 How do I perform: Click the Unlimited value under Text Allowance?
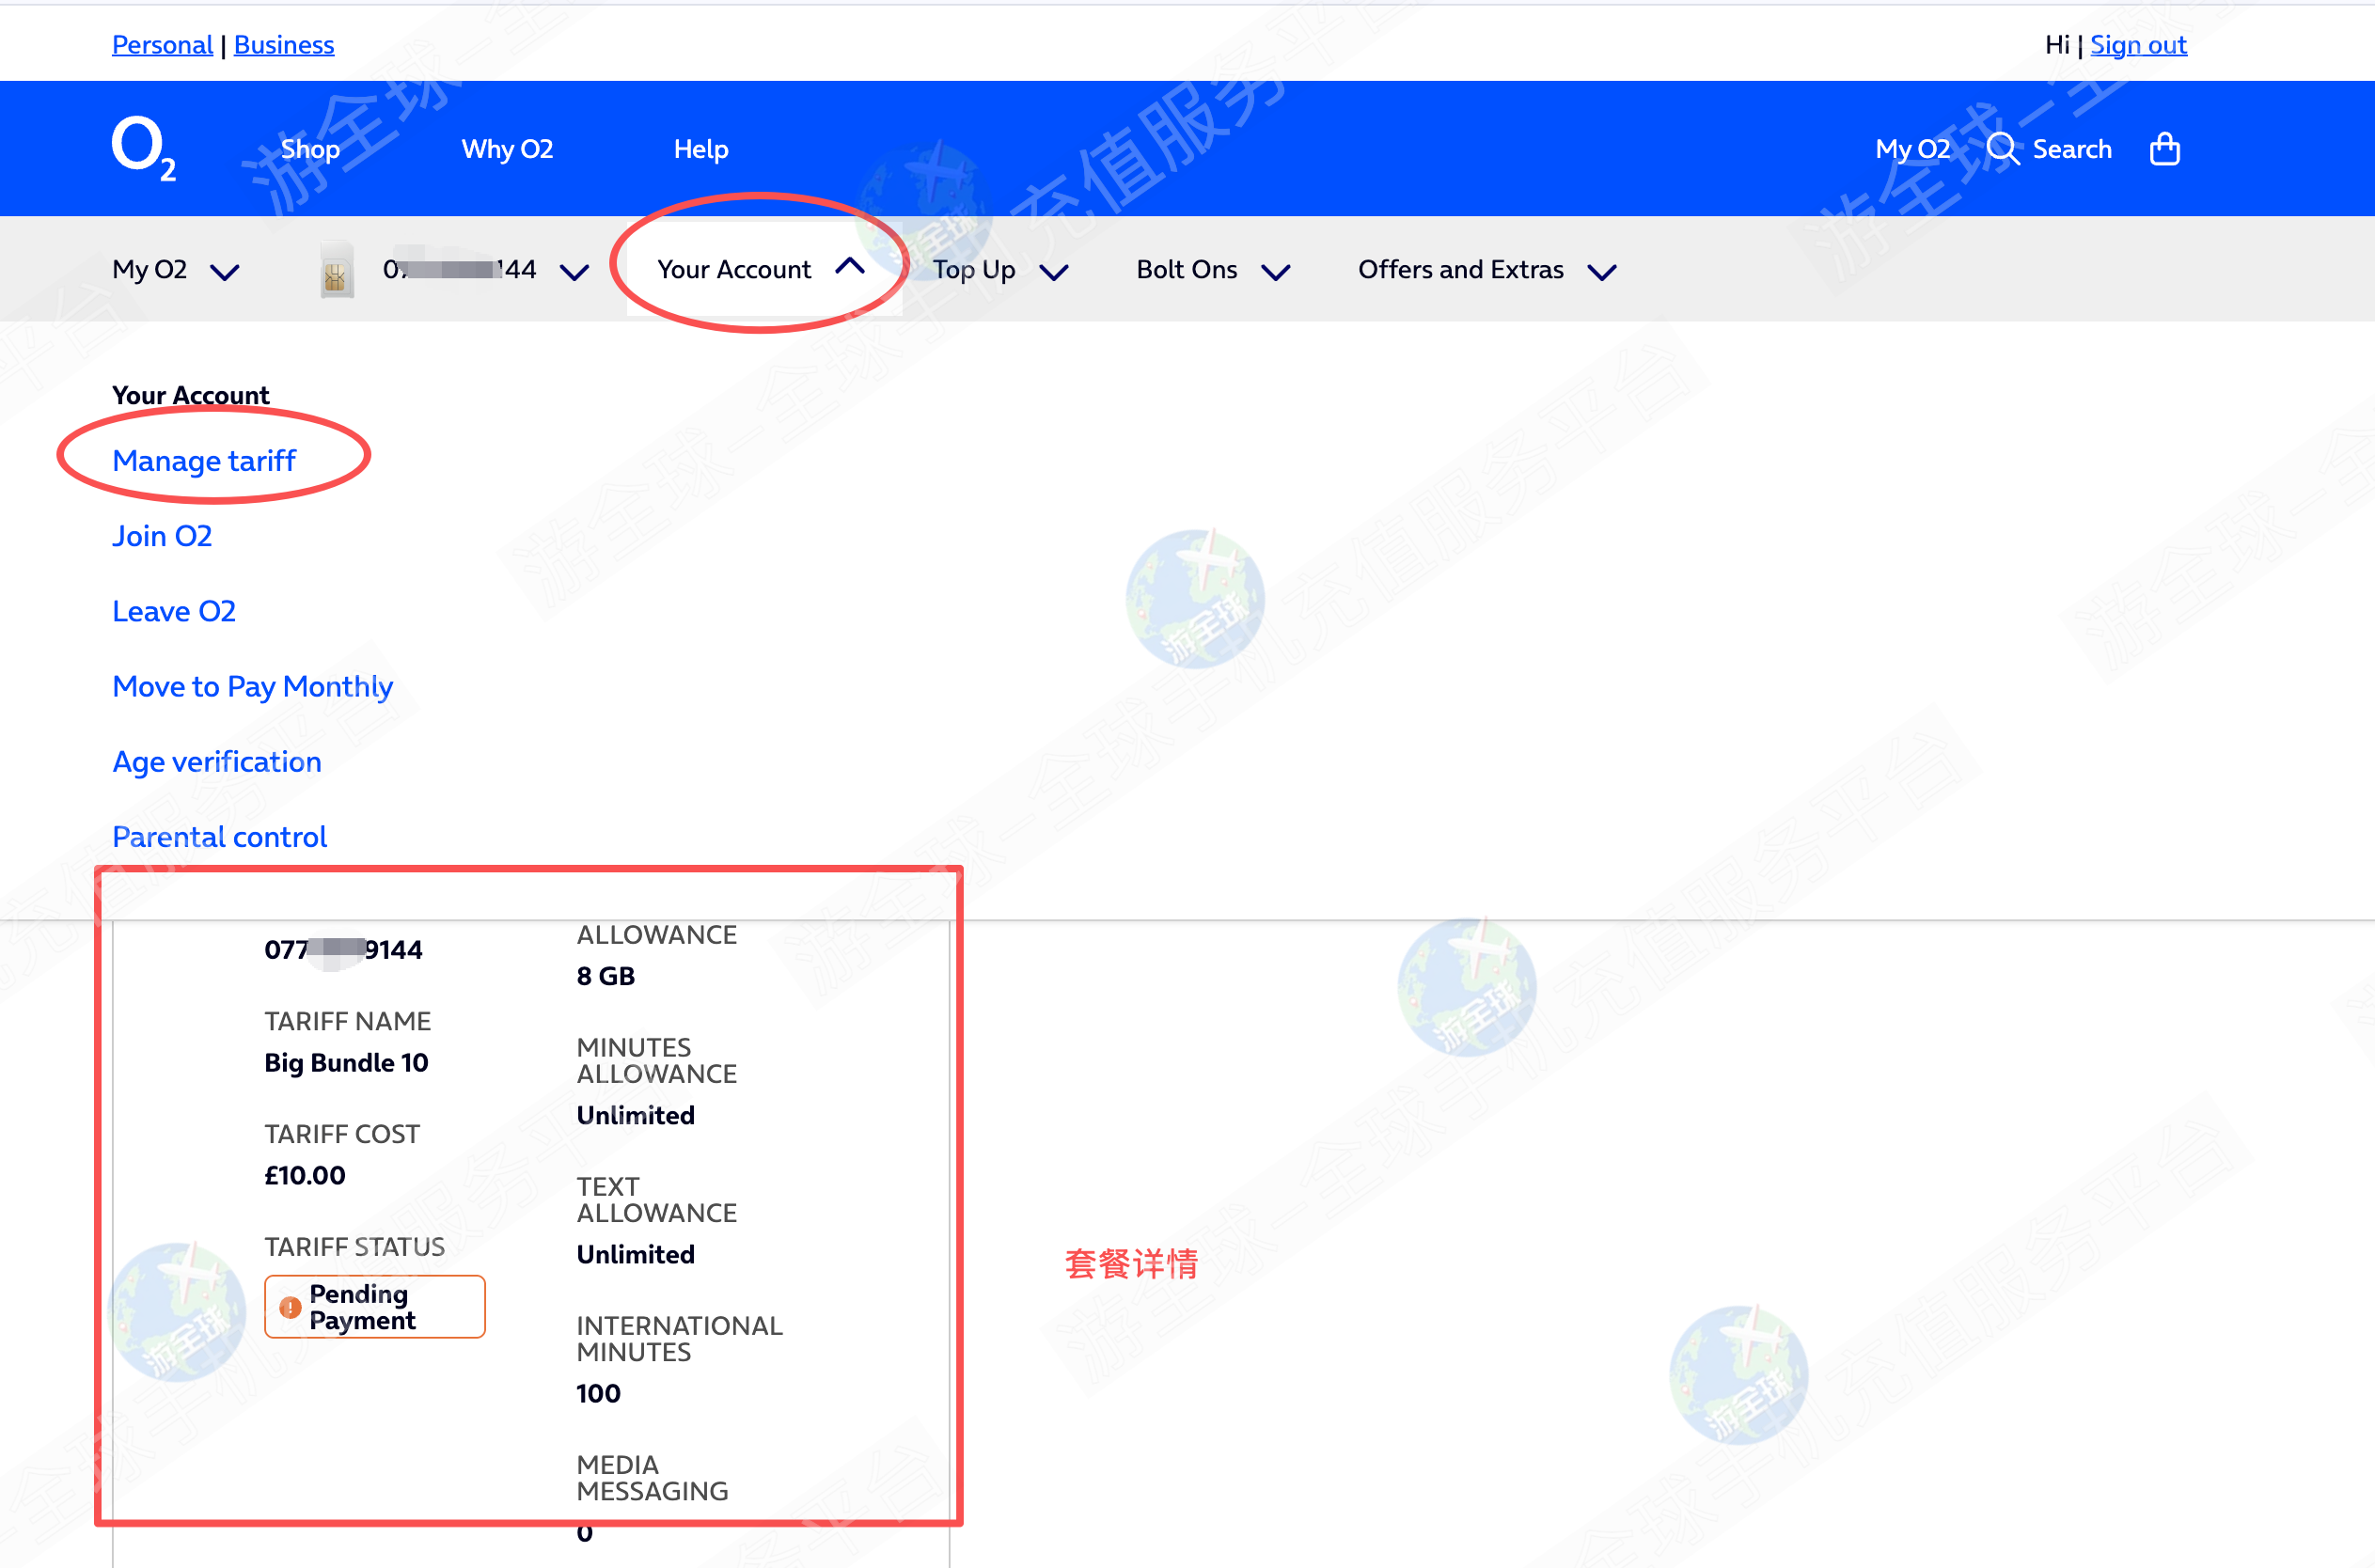pyautogui.click(x=636, y=1255)
